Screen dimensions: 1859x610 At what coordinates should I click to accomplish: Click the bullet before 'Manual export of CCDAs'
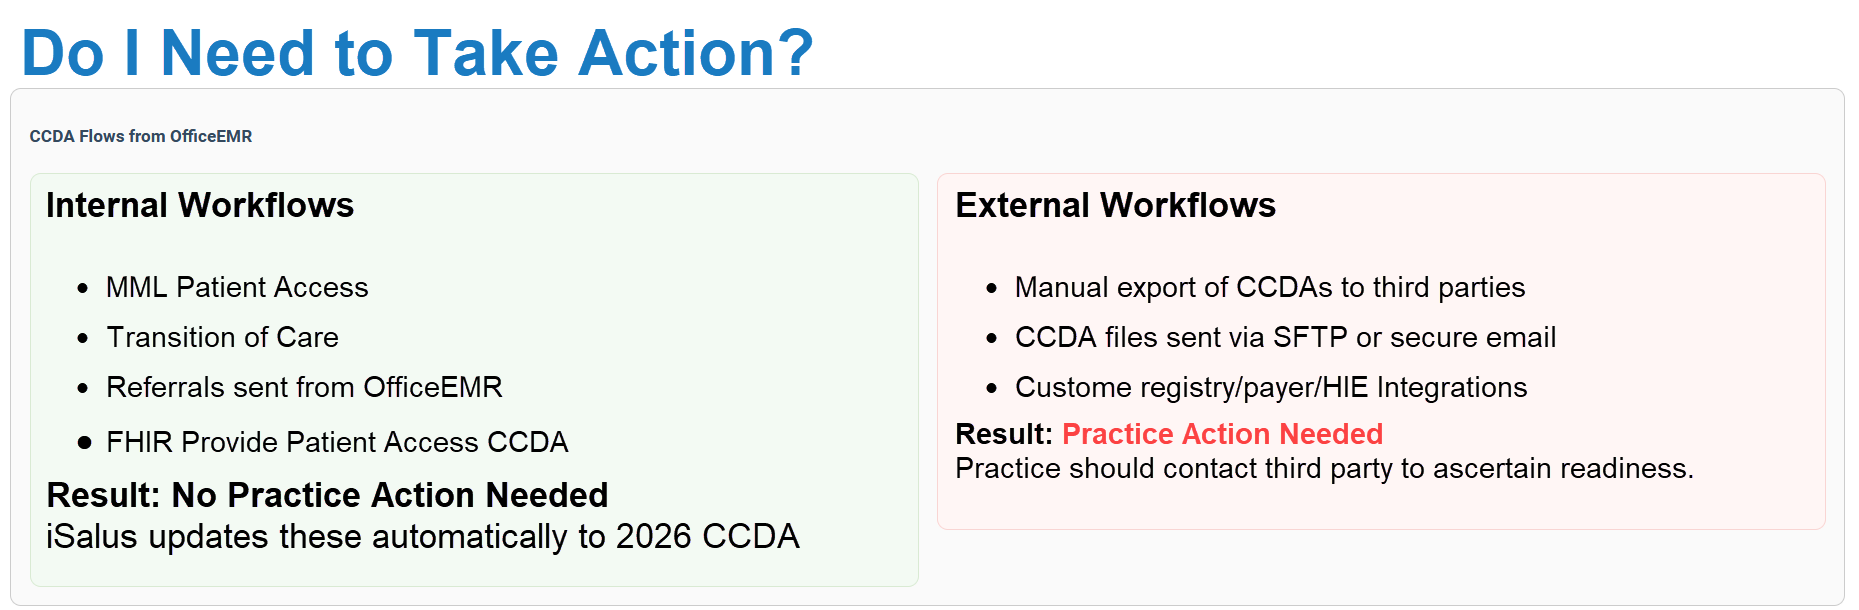click(992, 289)
